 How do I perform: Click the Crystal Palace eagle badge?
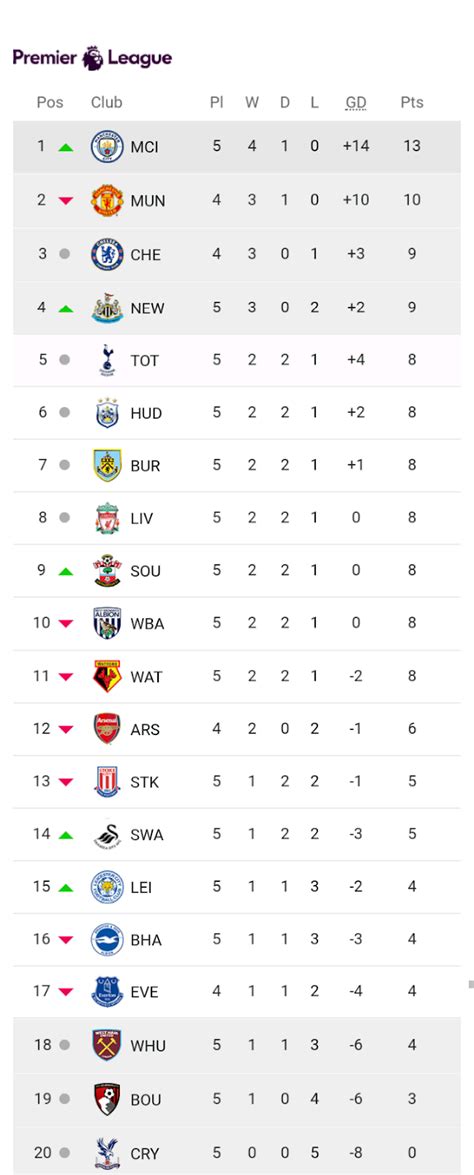(107, 1153)
